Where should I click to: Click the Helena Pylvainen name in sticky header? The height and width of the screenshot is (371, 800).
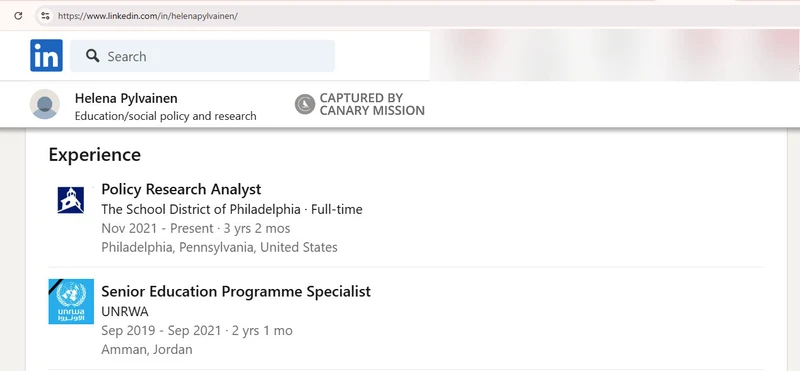126,98
